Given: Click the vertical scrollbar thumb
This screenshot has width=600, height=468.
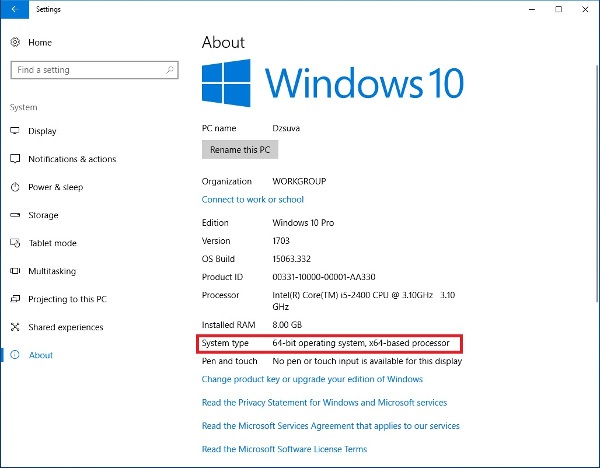Looking at the screenshot, I should click(x=597, y=184).
